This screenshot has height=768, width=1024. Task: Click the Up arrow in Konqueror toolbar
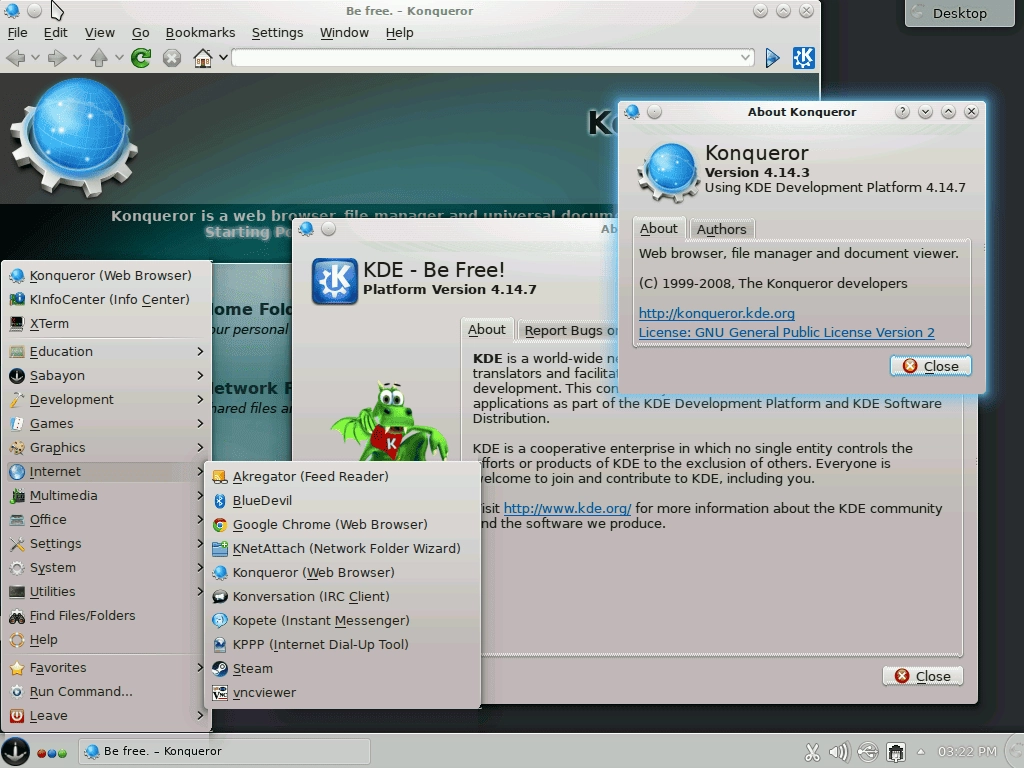coord(99,58)
